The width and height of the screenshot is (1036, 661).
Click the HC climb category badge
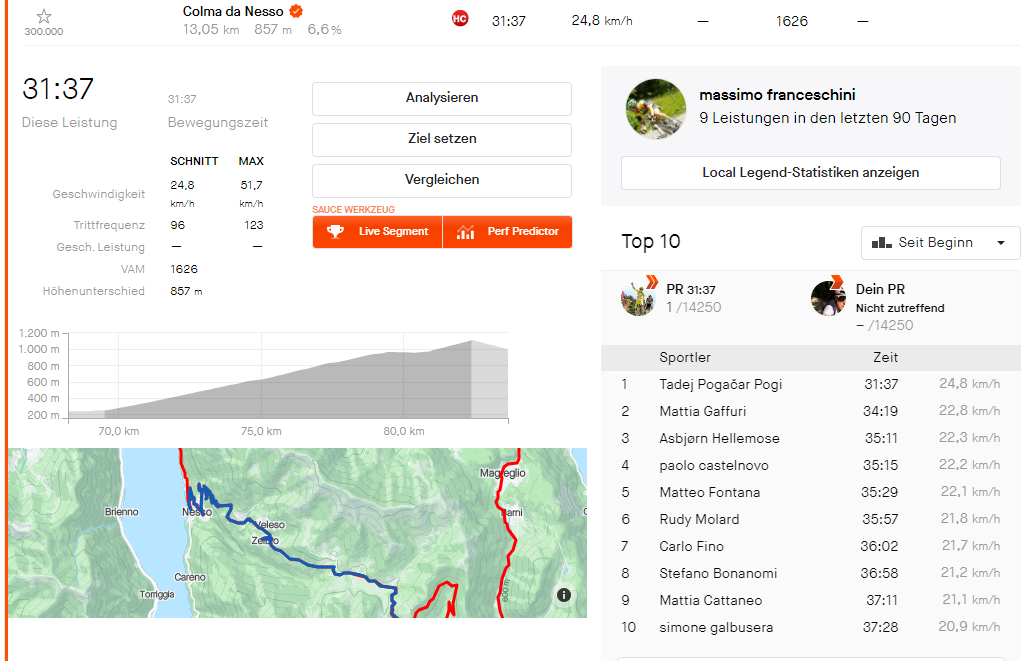[460, 19]
